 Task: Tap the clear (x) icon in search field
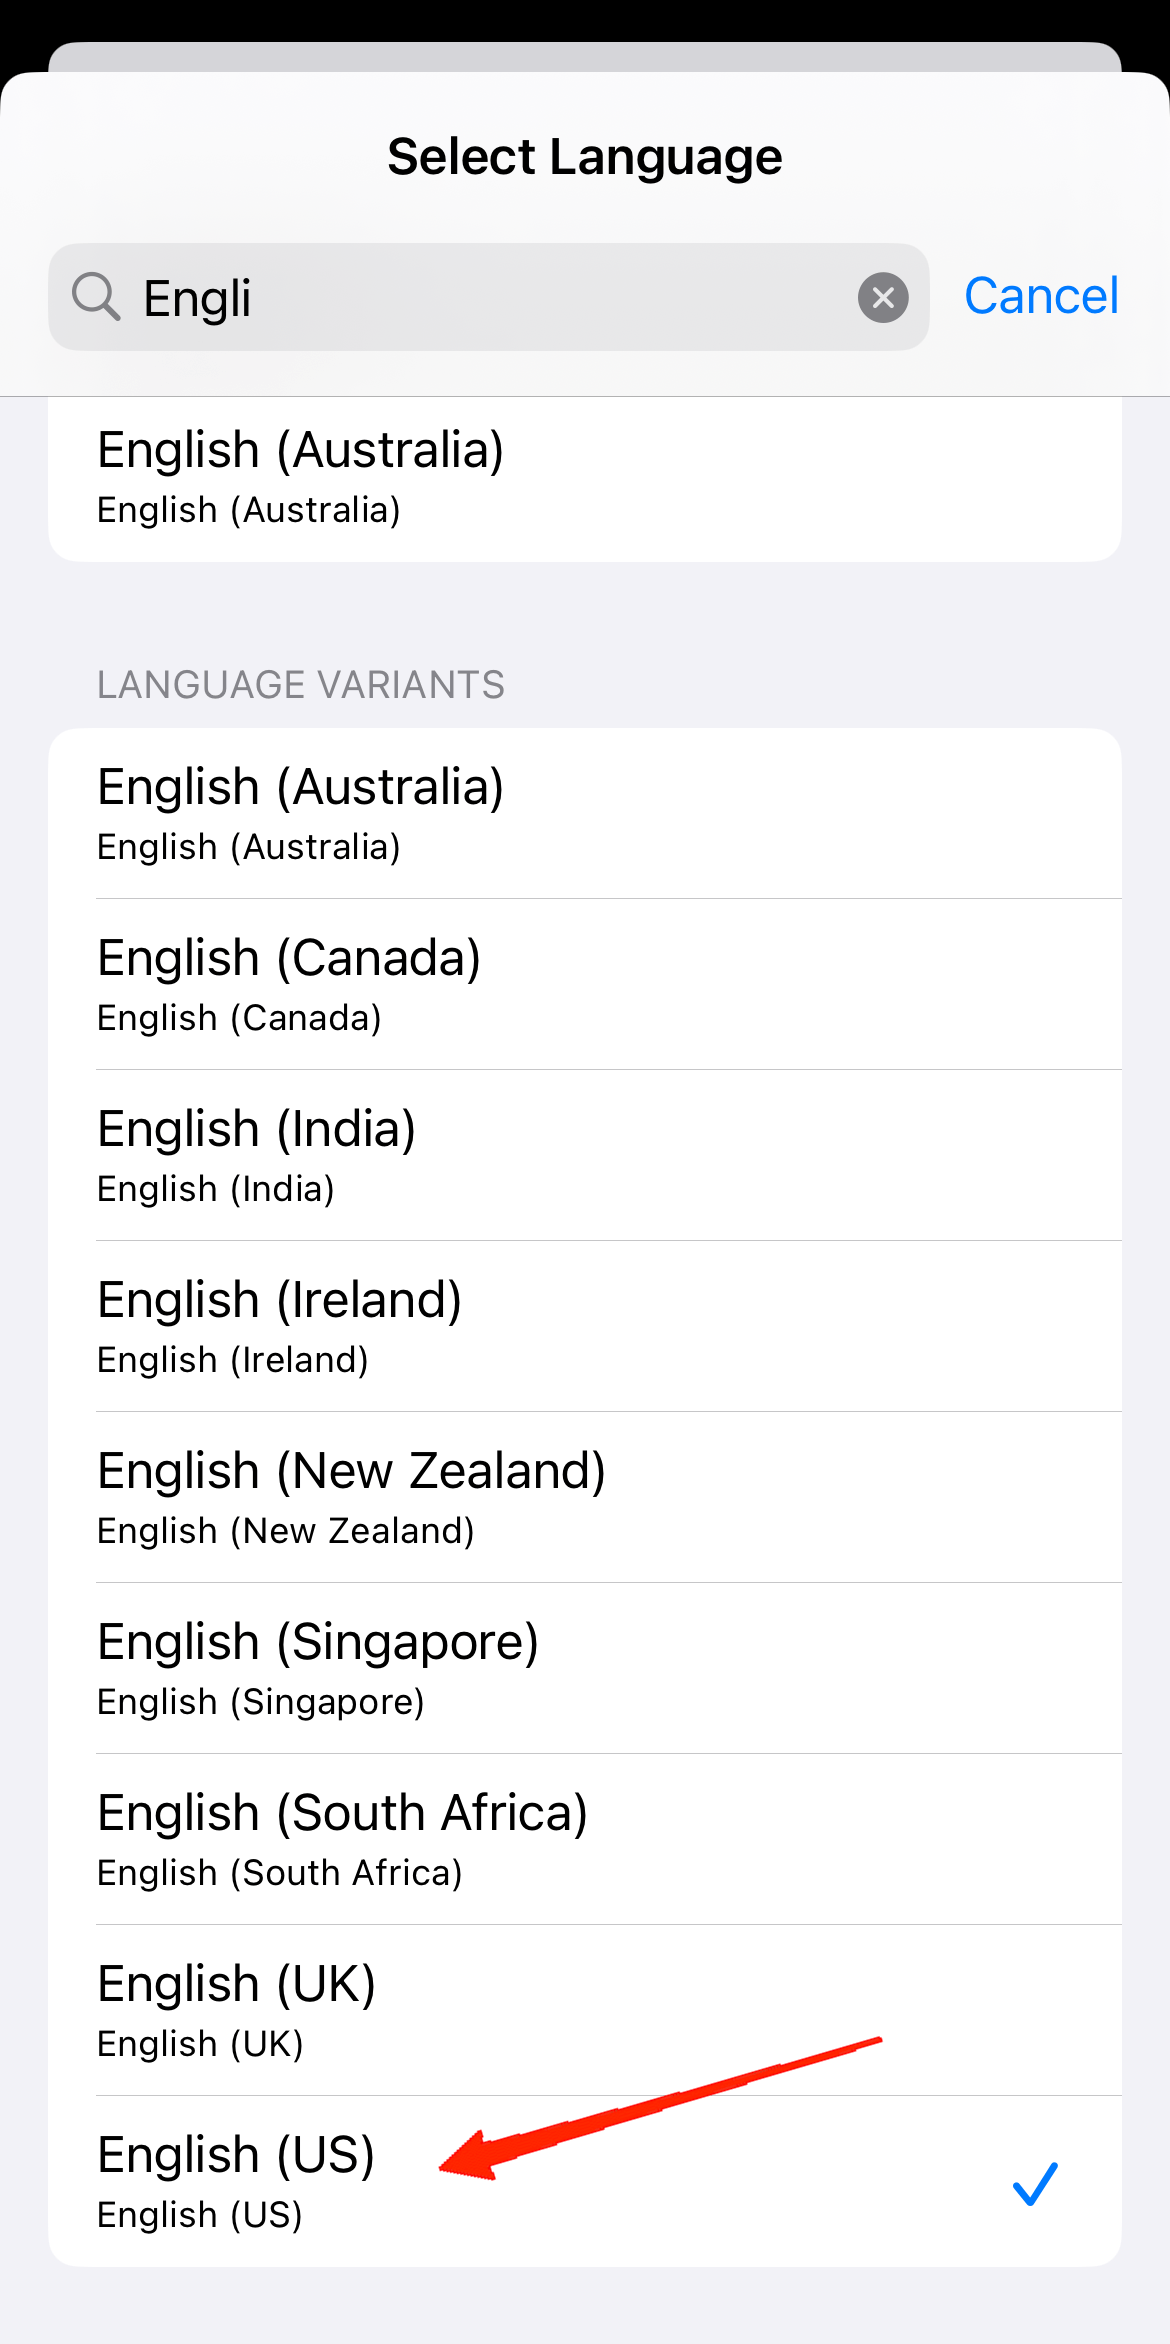883,297
